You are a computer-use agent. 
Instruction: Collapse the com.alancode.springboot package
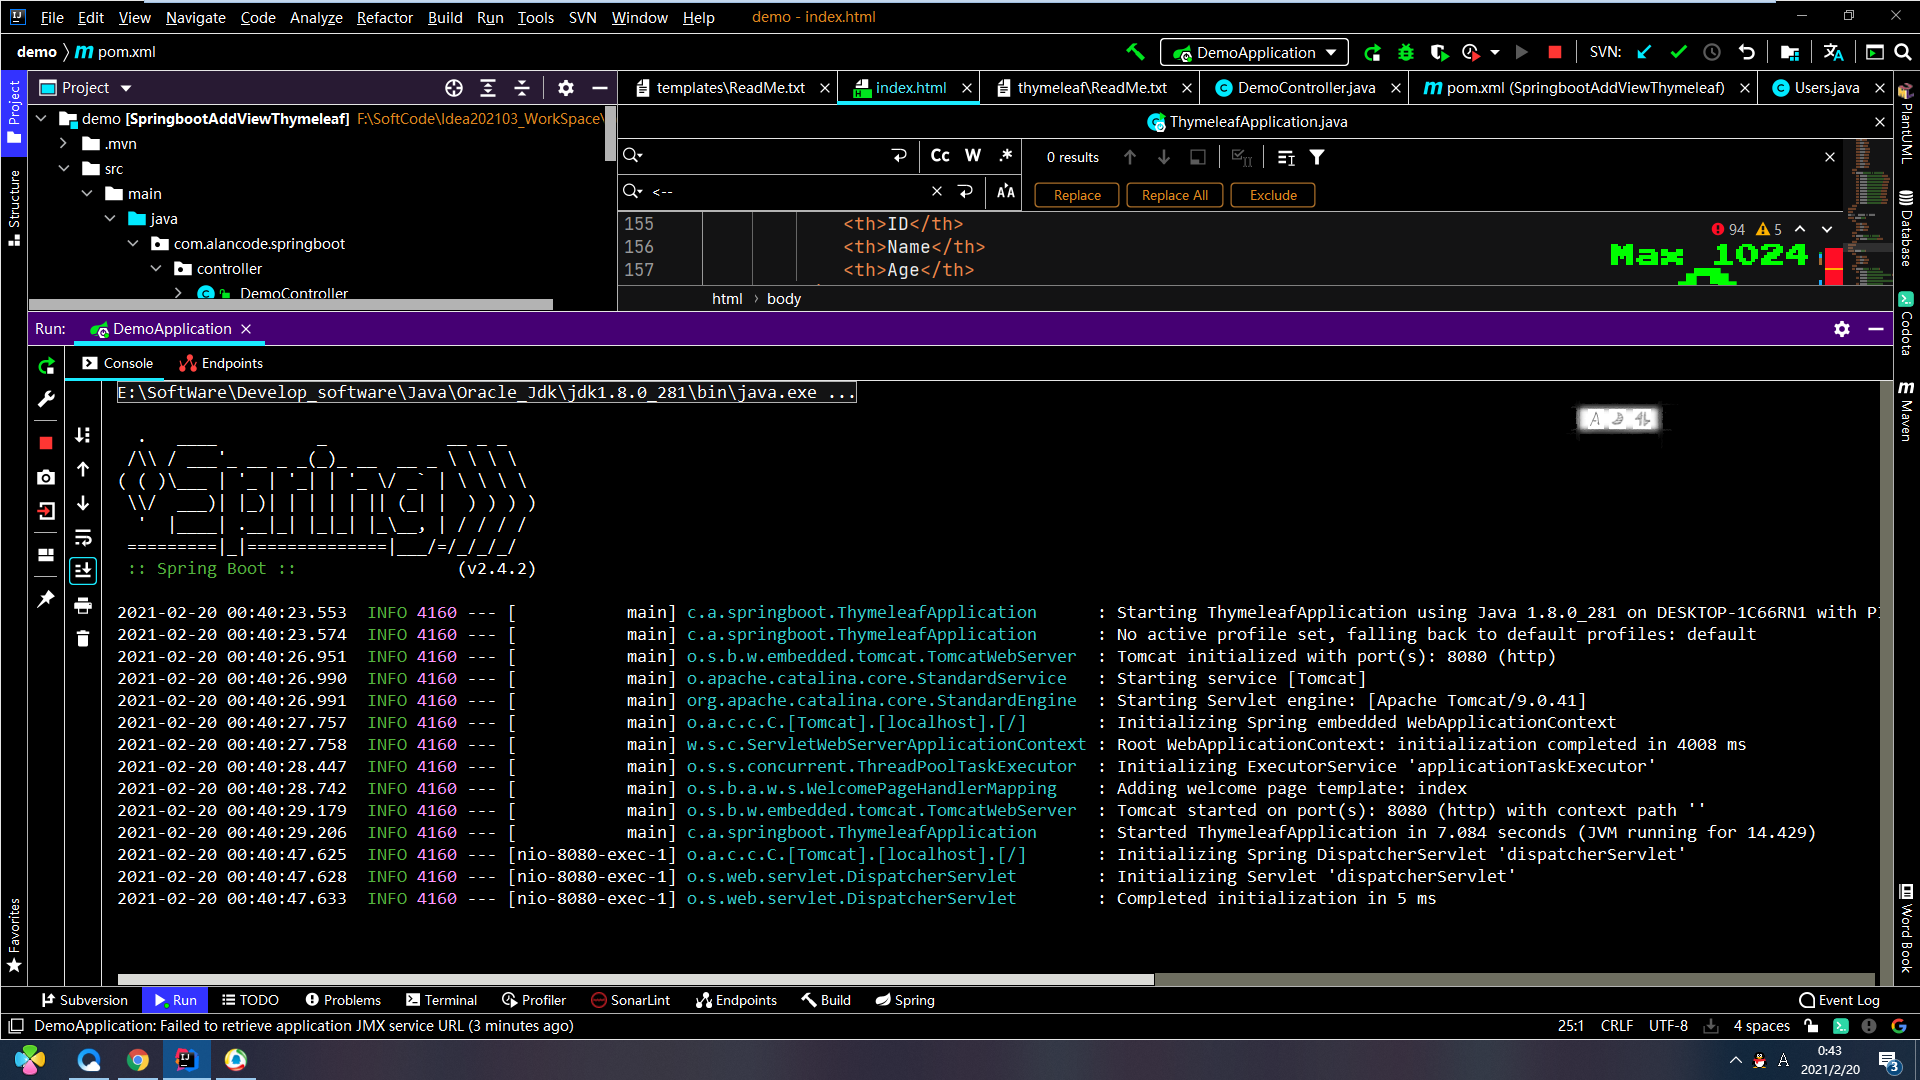click(133, 243)
